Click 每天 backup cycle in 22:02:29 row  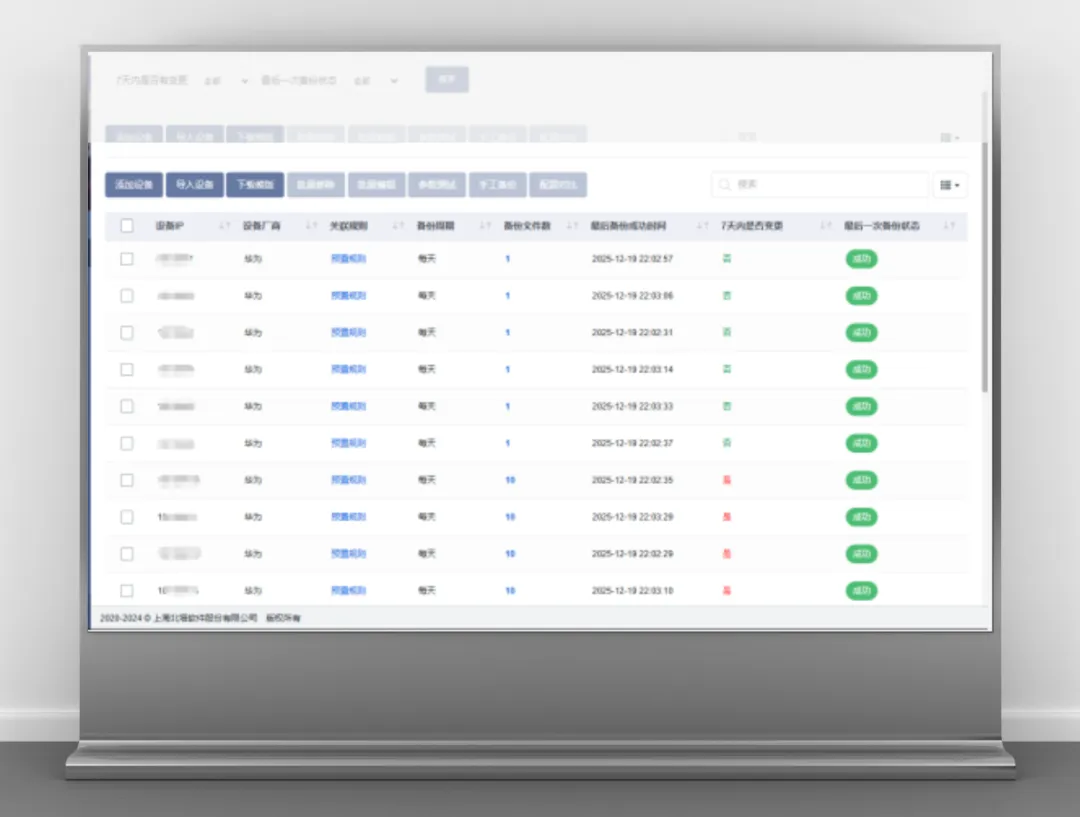coord(427,554)
